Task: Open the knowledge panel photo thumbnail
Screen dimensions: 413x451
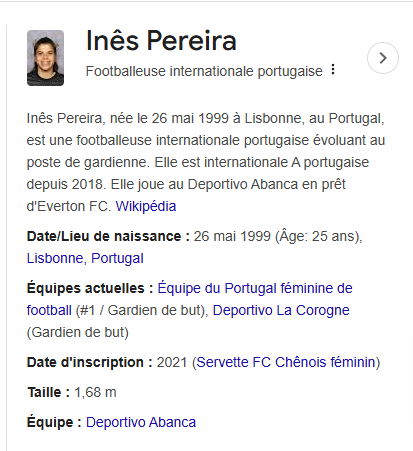Action: [45, 58]
